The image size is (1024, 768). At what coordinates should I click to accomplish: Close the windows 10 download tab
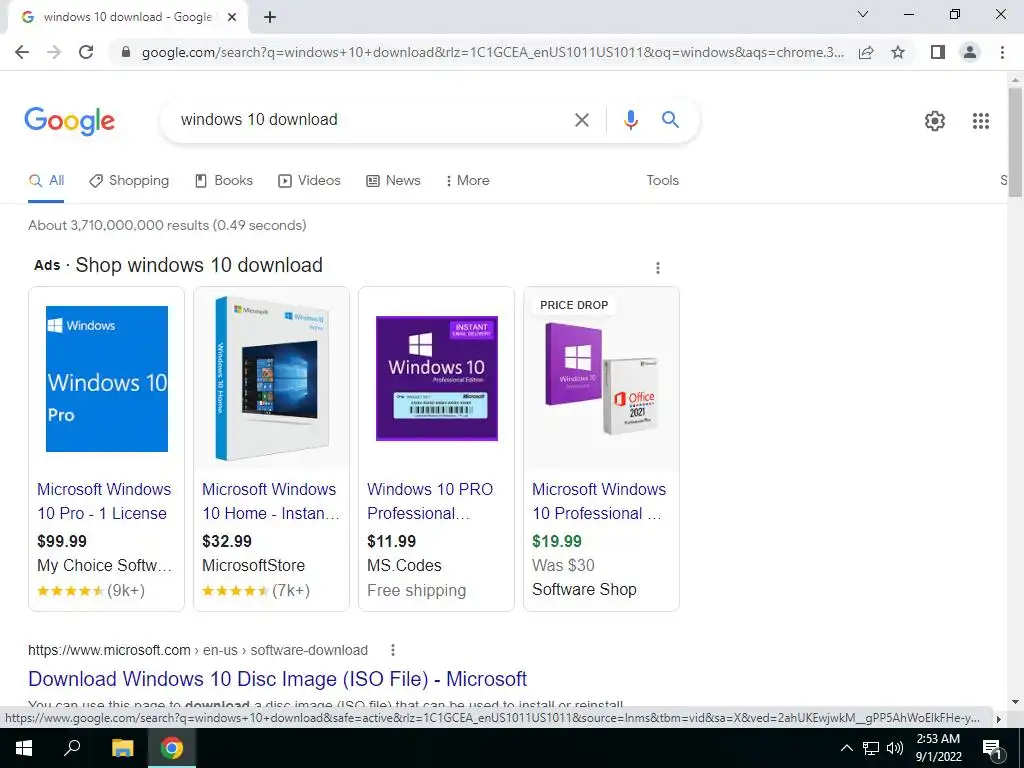point(232,17)
